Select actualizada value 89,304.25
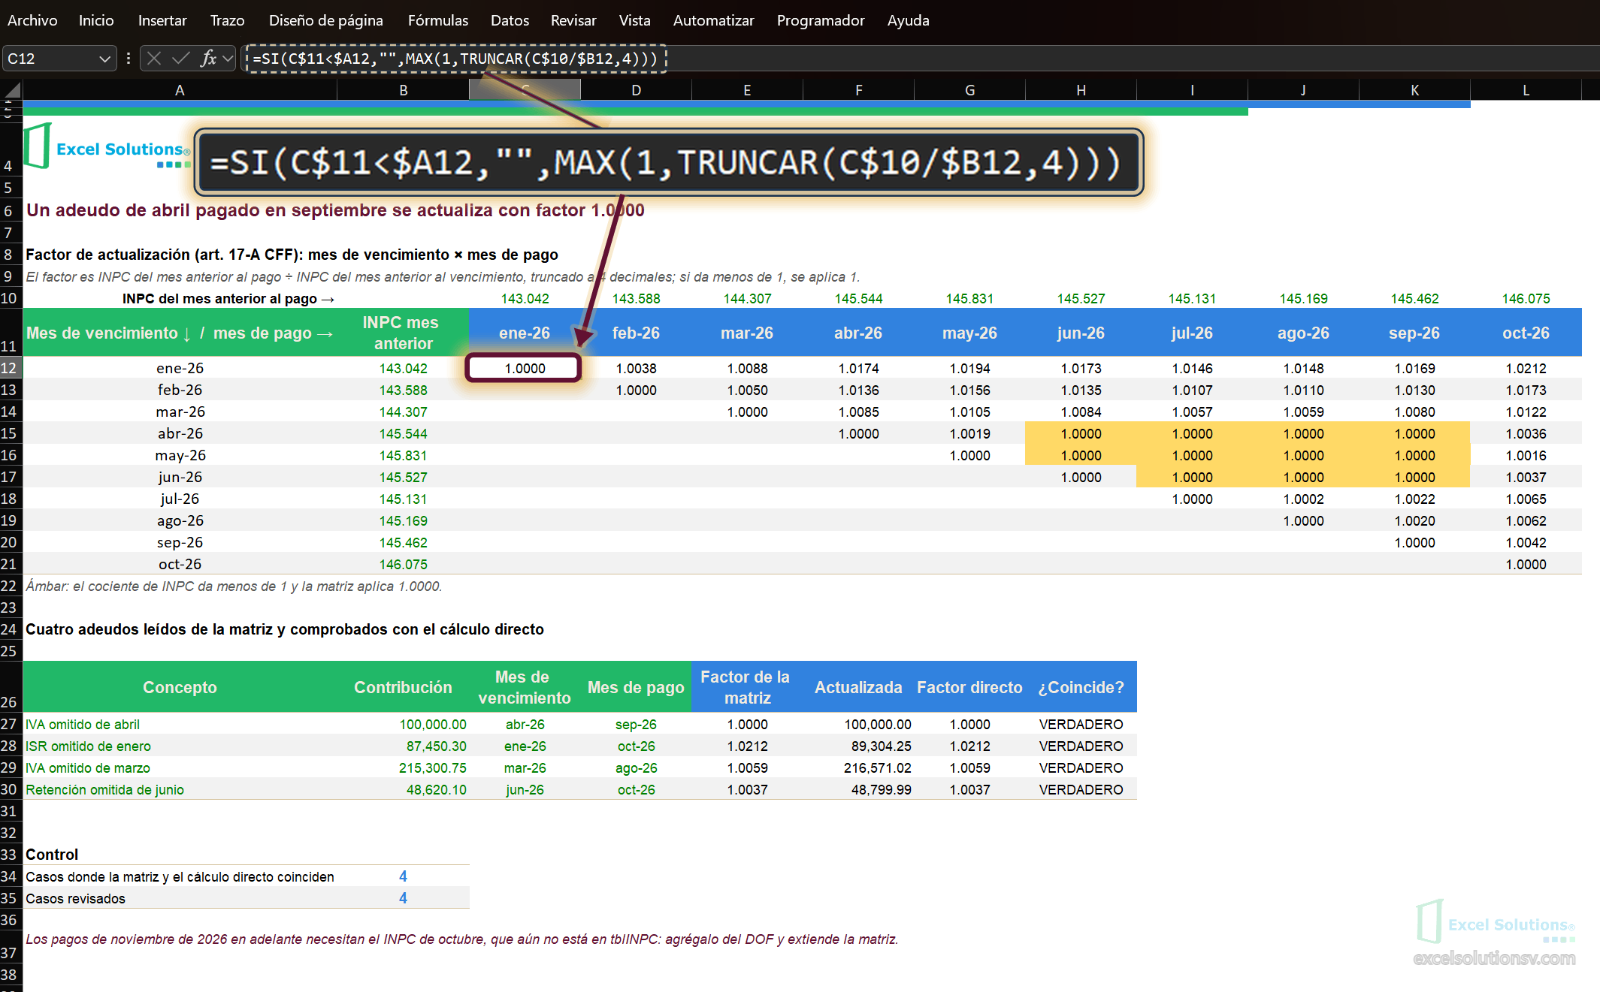1600x992 pixels. point(858,746)
